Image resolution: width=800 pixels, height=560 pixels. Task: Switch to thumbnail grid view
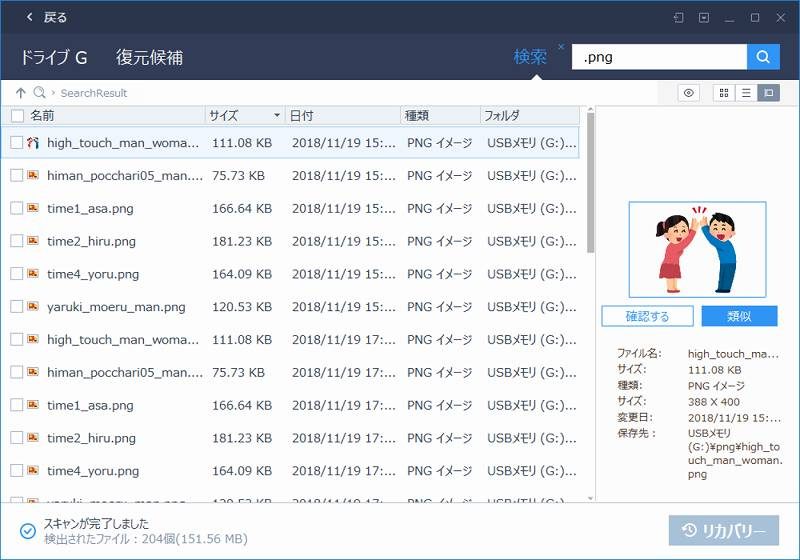coord(723,93)
